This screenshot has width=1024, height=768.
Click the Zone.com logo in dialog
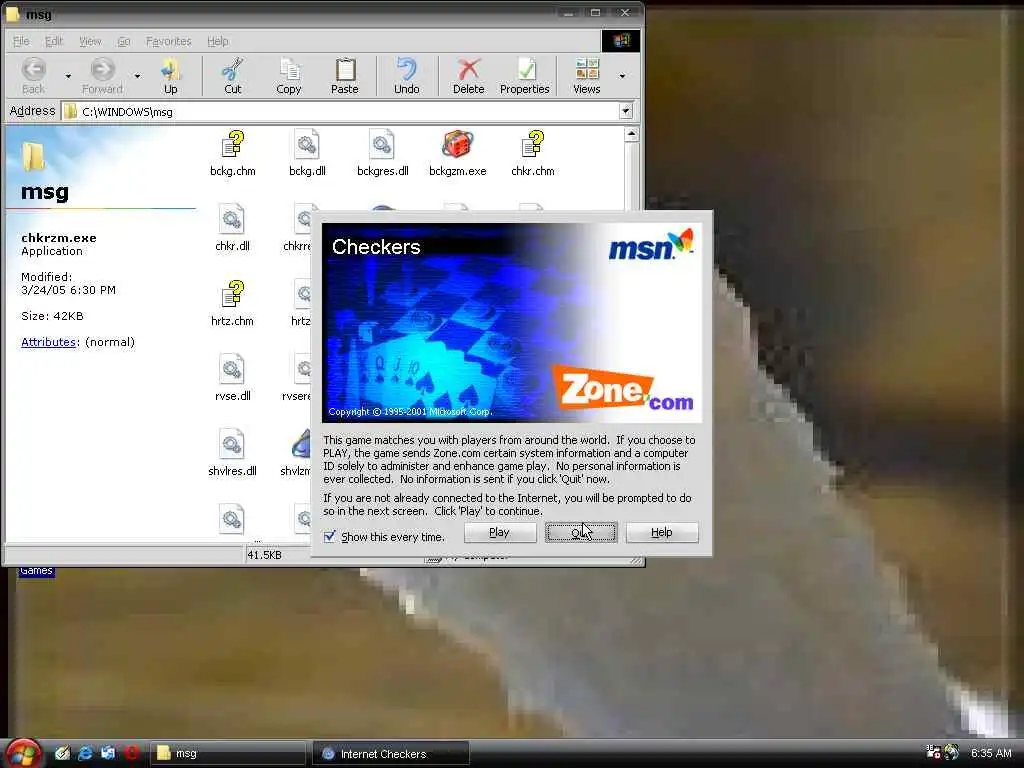pyautogui.click(x=624, y=389)
